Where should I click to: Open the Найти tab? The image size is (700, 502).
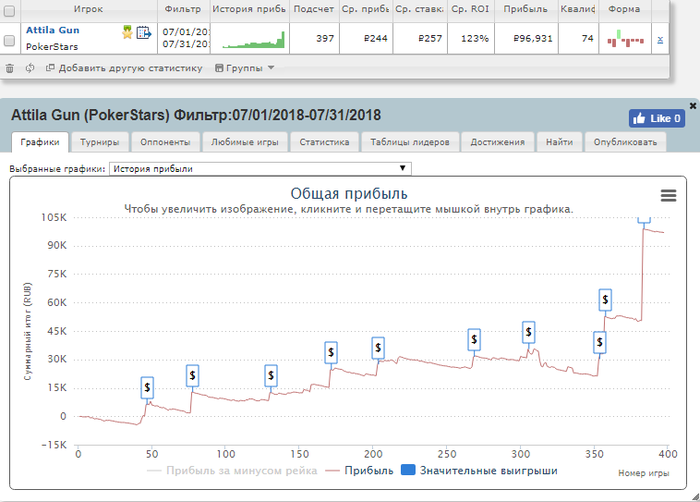tap(559, 142)
